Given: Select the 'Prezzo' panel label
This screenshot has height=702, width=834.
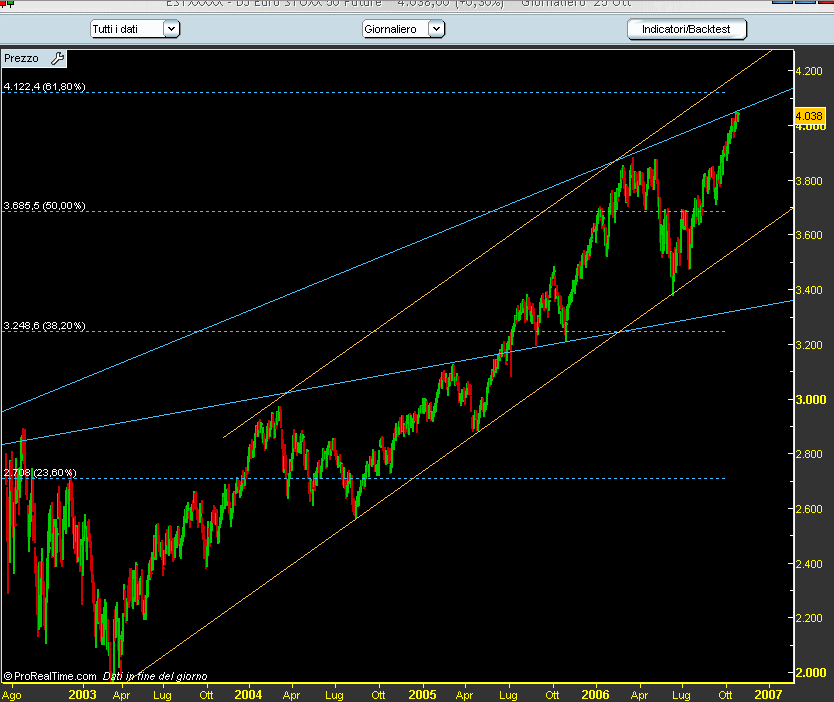Looking at the screenshot, I should tap(21, 58).
